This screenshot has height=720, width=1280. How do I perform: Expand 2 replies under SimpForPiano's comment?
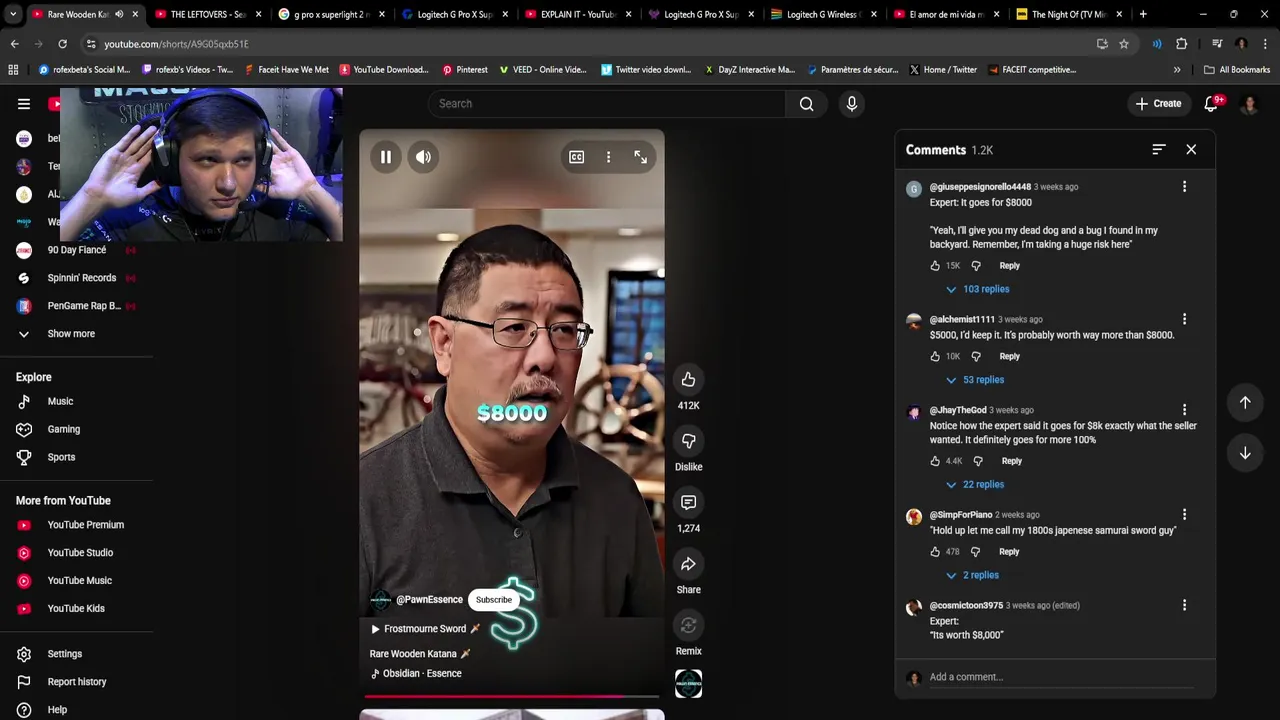click(972, 575)
